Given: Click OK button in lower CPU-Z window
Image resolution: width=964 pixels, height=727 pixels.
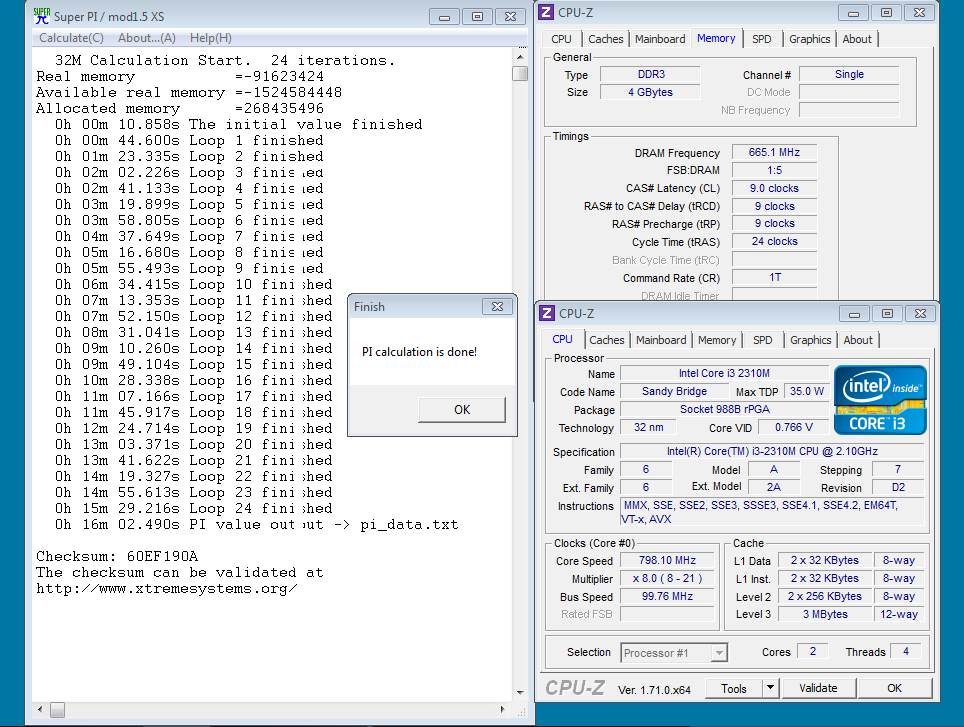Looking at the screenshot, I should tap(895, 688).
